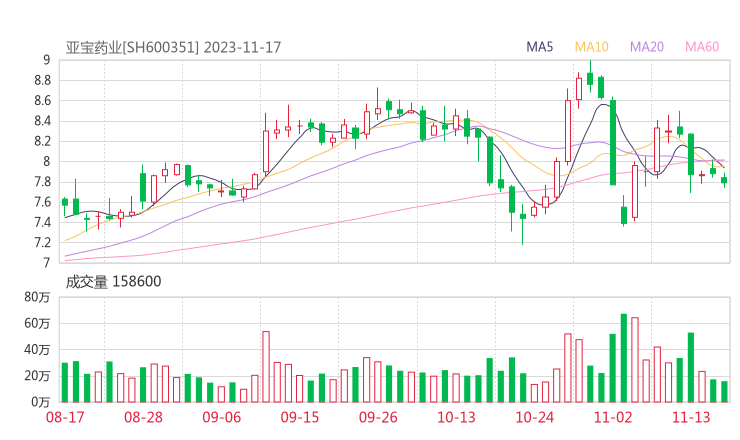
Task: Click the 09-15 date axis label
Action: coord(300,417)
